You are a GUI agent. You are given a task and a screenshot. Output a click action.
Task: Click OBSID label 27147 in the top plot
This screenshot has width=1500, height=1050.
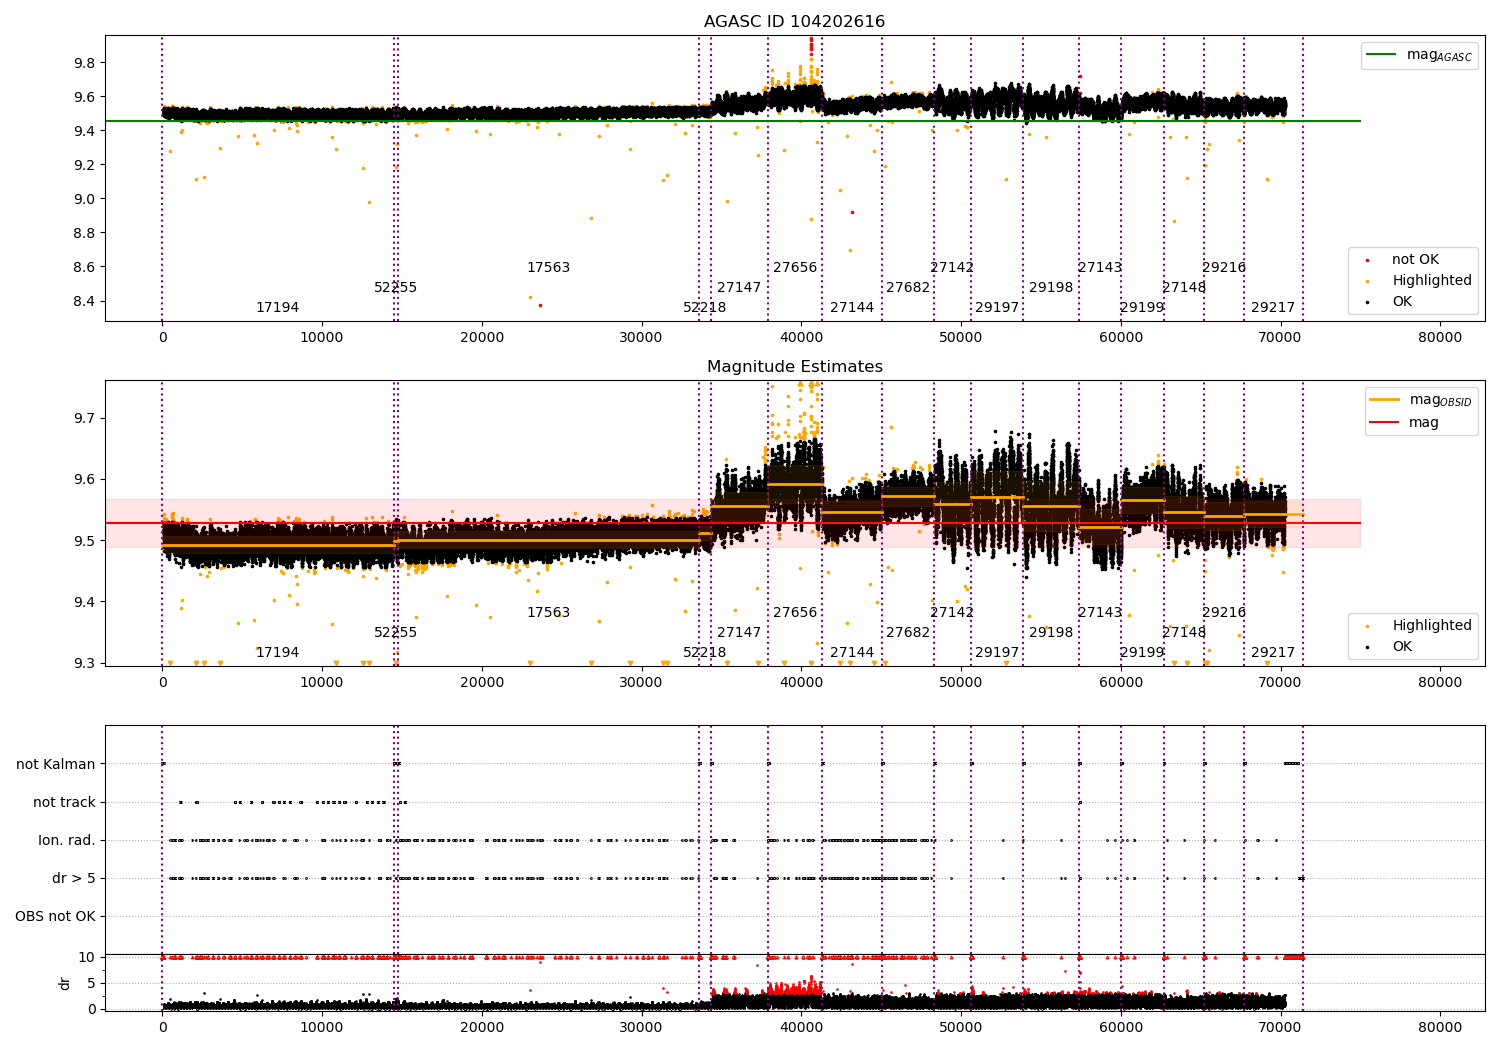click(739, 288)
